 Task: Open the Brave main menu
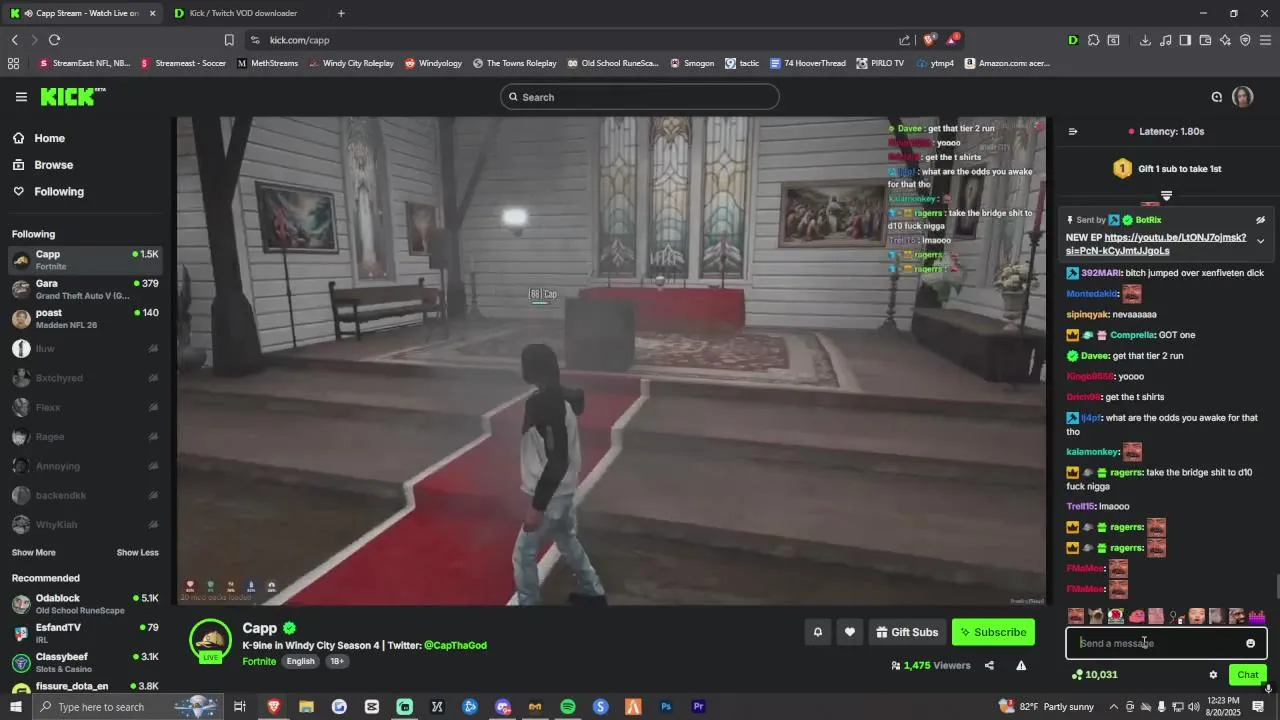coord(1265,40)
